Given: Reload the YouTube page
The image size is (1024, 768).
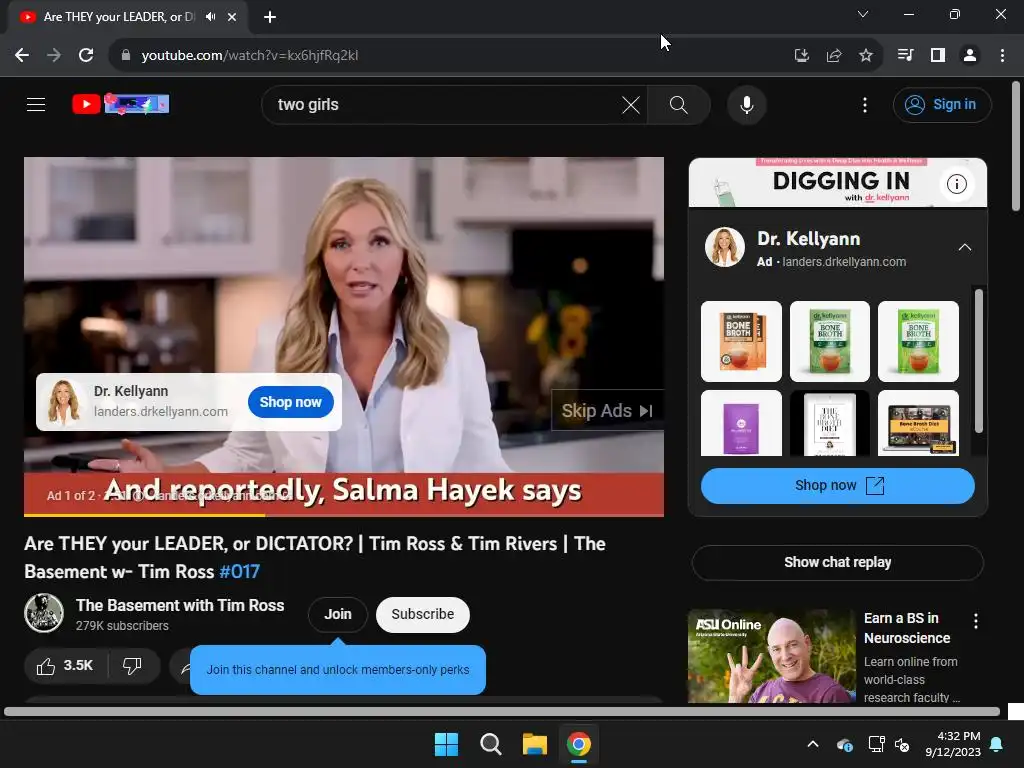Looking at the screenshot, I should pos(86,56).
